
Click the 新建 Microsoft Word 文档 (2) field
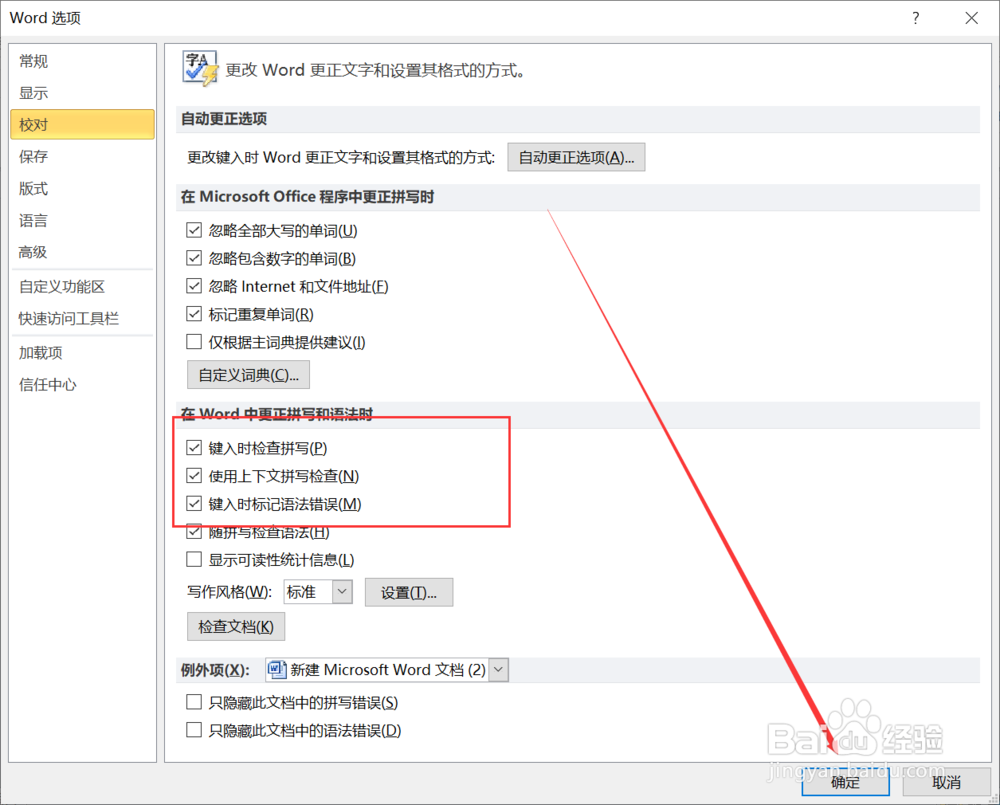click(387, 670)
